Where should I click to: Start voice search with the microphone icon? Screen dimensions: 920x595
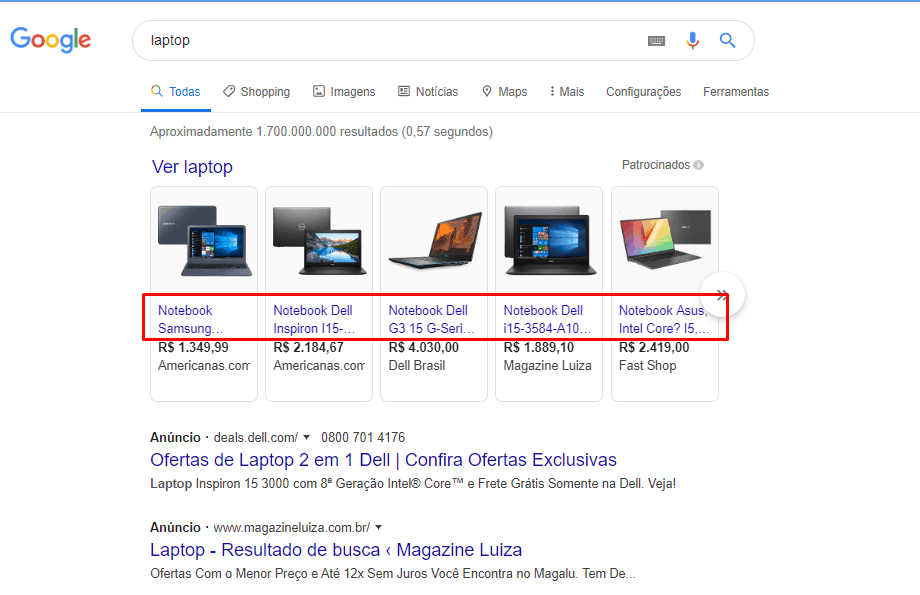coord(692,40)
